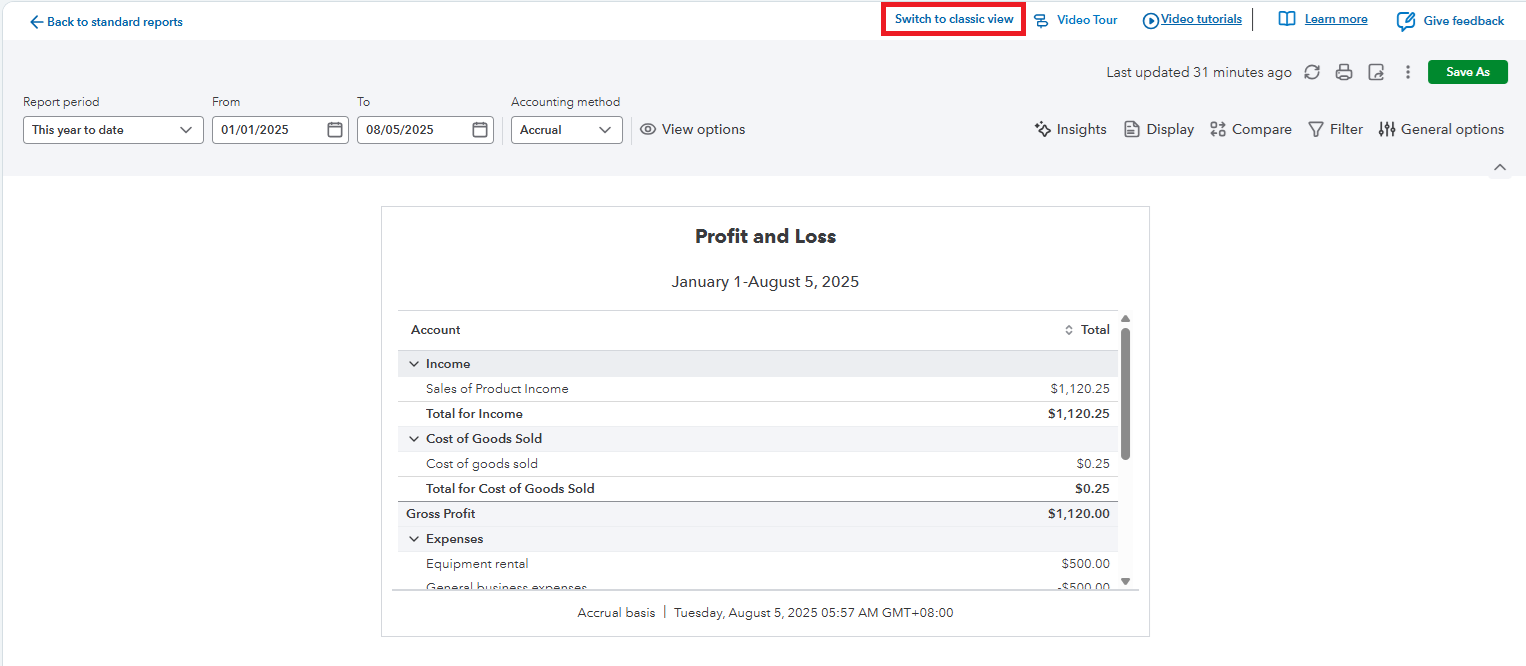Viewport: 1526px width, 666px height.
Task: Click the Save As button
Action: tap(1467, 72)
